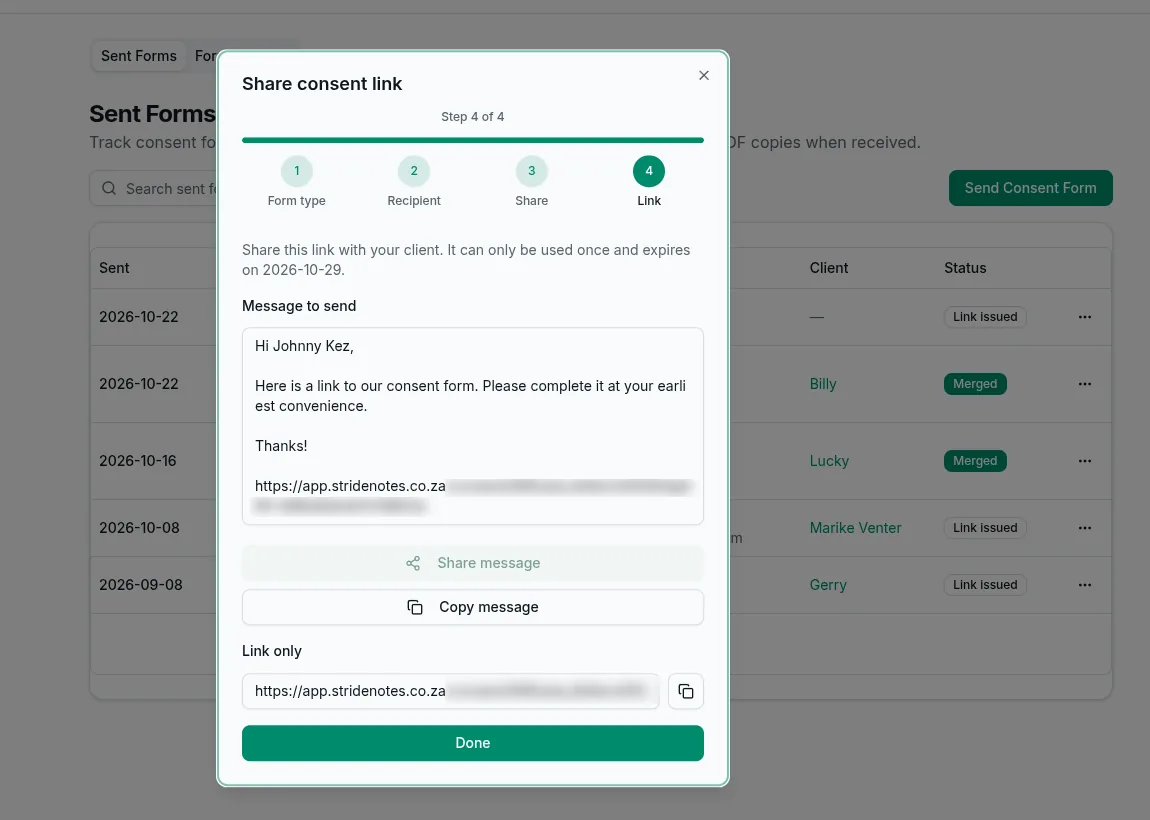Screen dimensions: 1150x820
Task: Click the share icon in Share message button
Action: (x=413, y=563)
